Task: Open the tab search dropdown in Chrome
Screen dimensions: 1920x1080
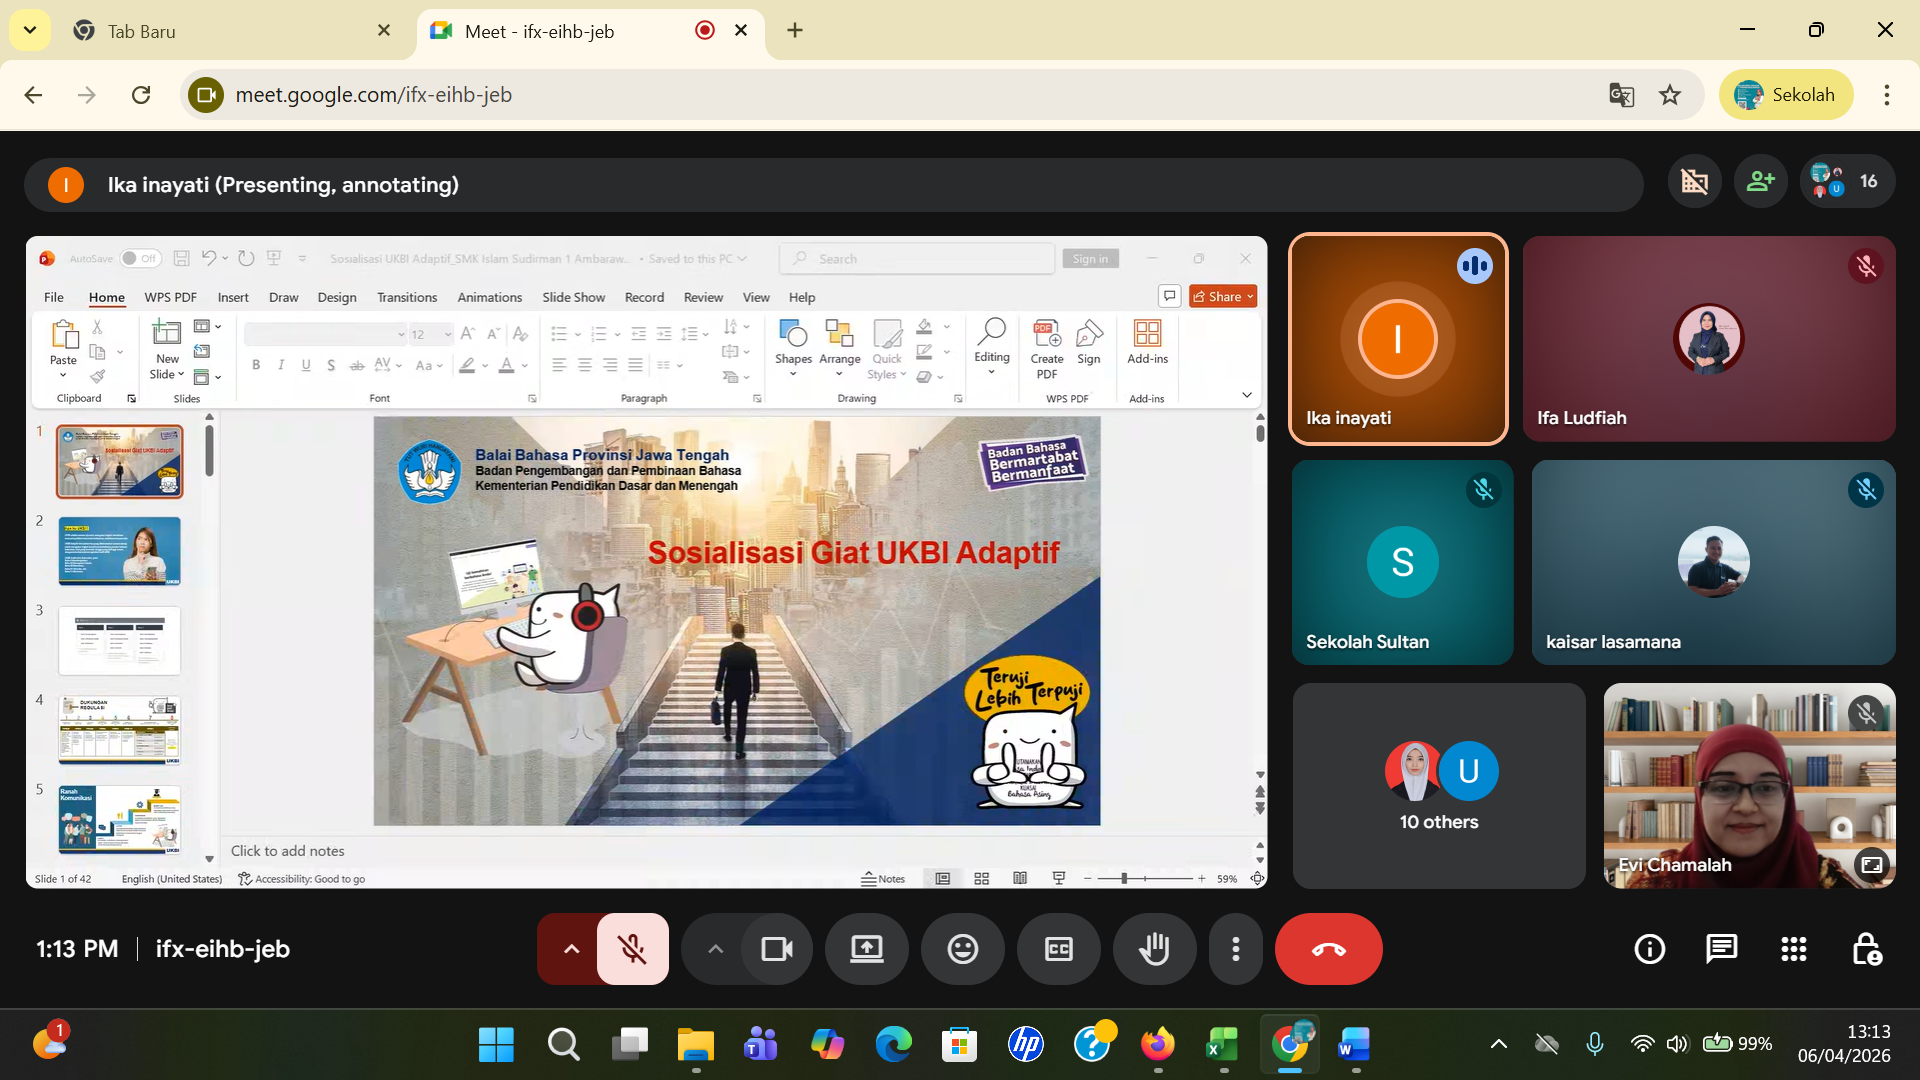Action: click(30, 30)
